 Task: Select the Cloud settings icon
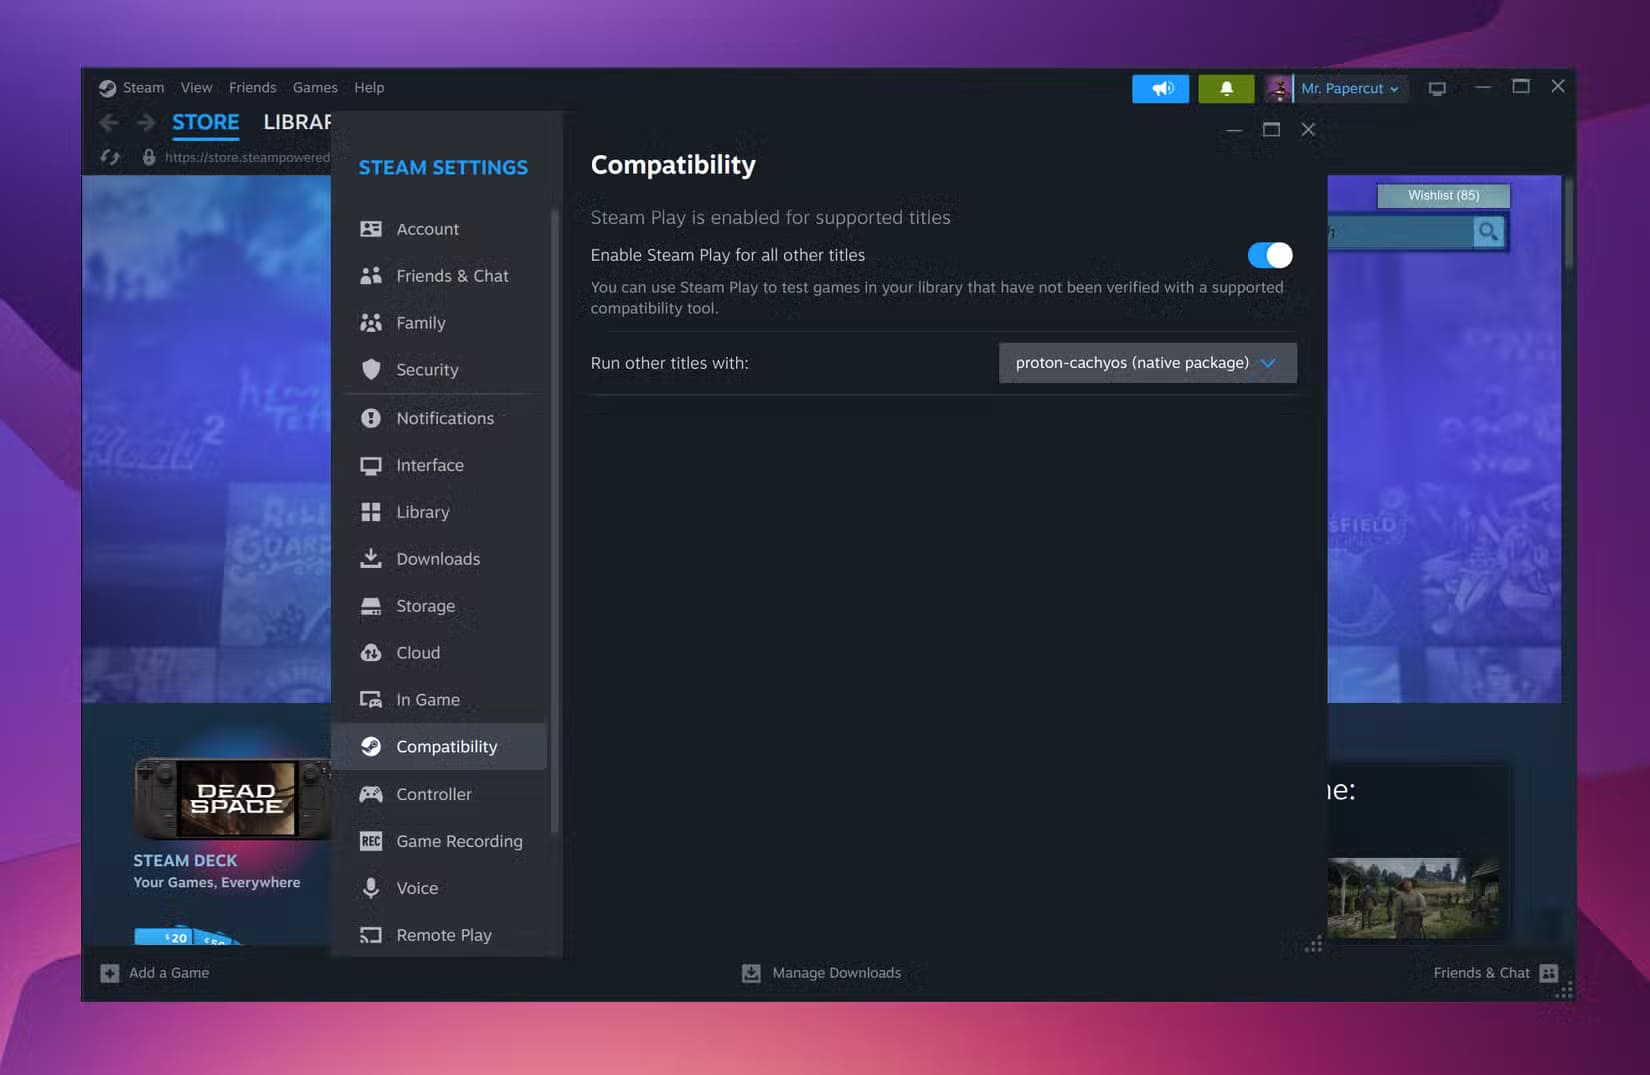coord(371,653)
